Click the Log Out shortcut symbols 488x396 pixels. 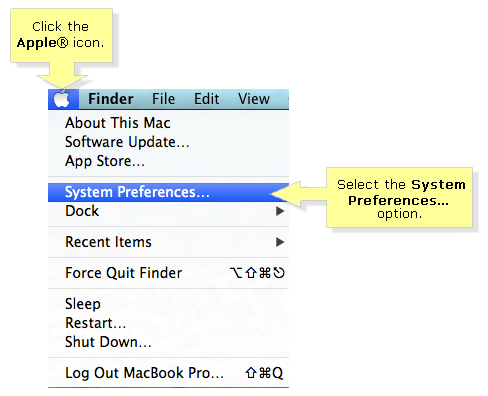point(264,373)
